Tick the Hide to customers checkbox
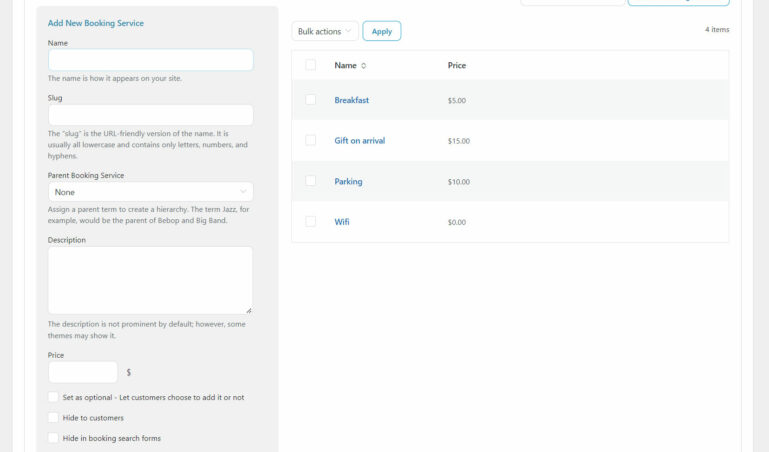769x452 pixels. pyautogui.click(x=53, y=418)
